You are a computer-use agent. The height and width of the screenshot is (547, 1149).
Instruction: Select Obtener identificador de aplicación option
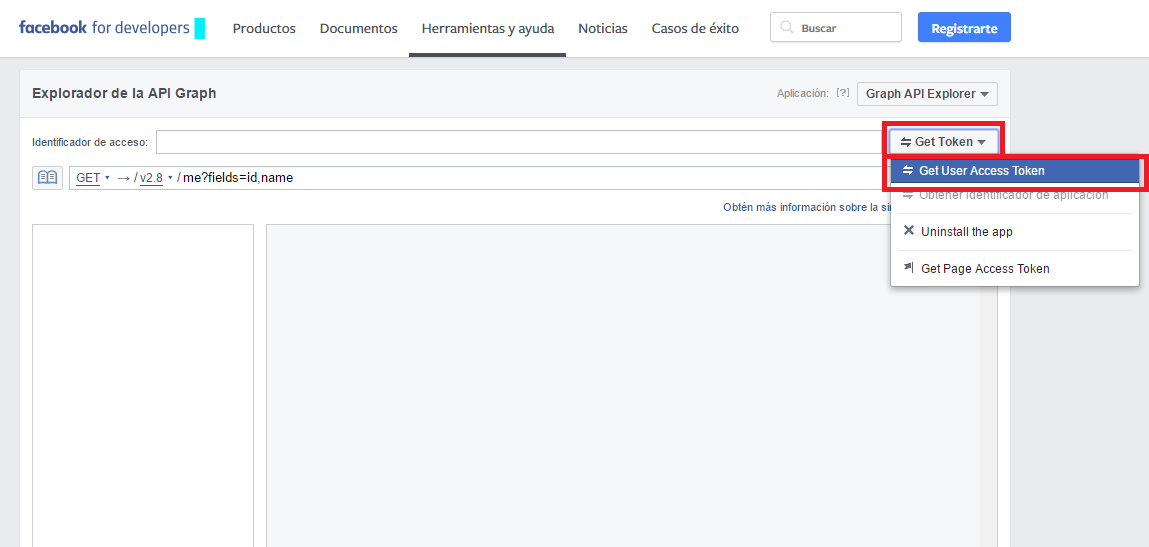tap(1015, 195)
